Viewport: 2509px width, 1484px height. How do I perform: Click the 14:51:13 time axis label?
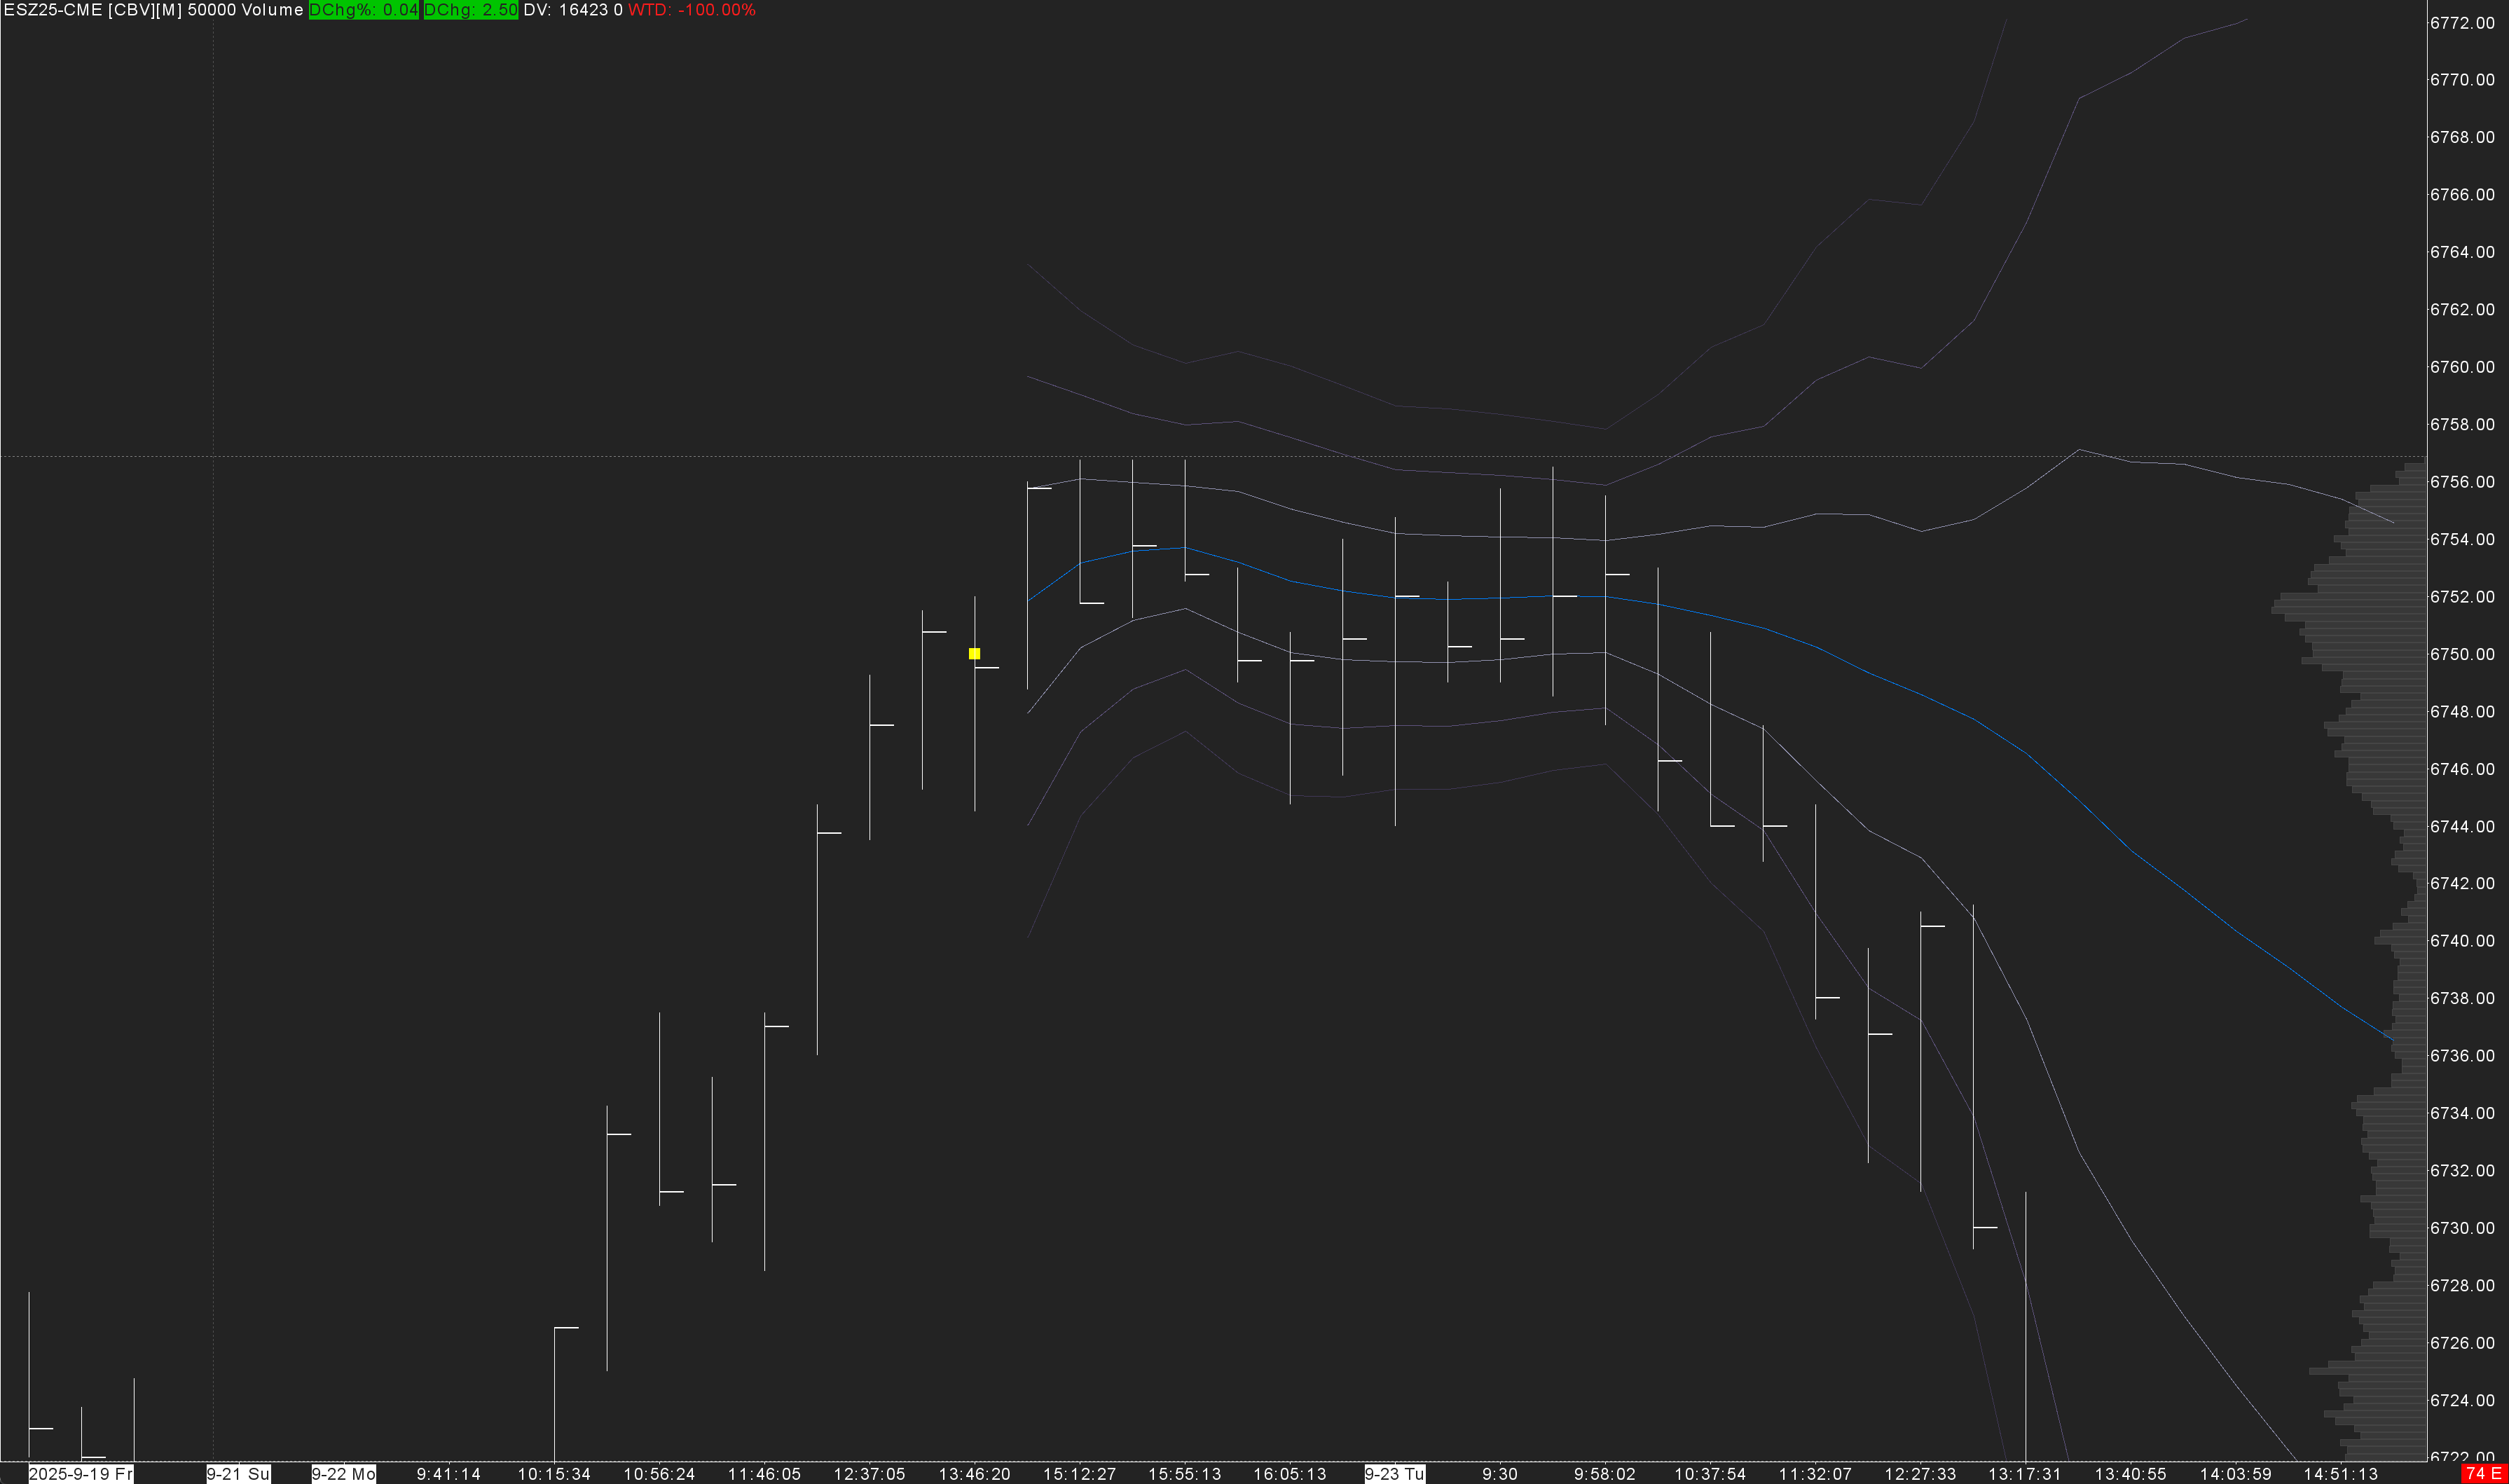pos(2340,1474)
